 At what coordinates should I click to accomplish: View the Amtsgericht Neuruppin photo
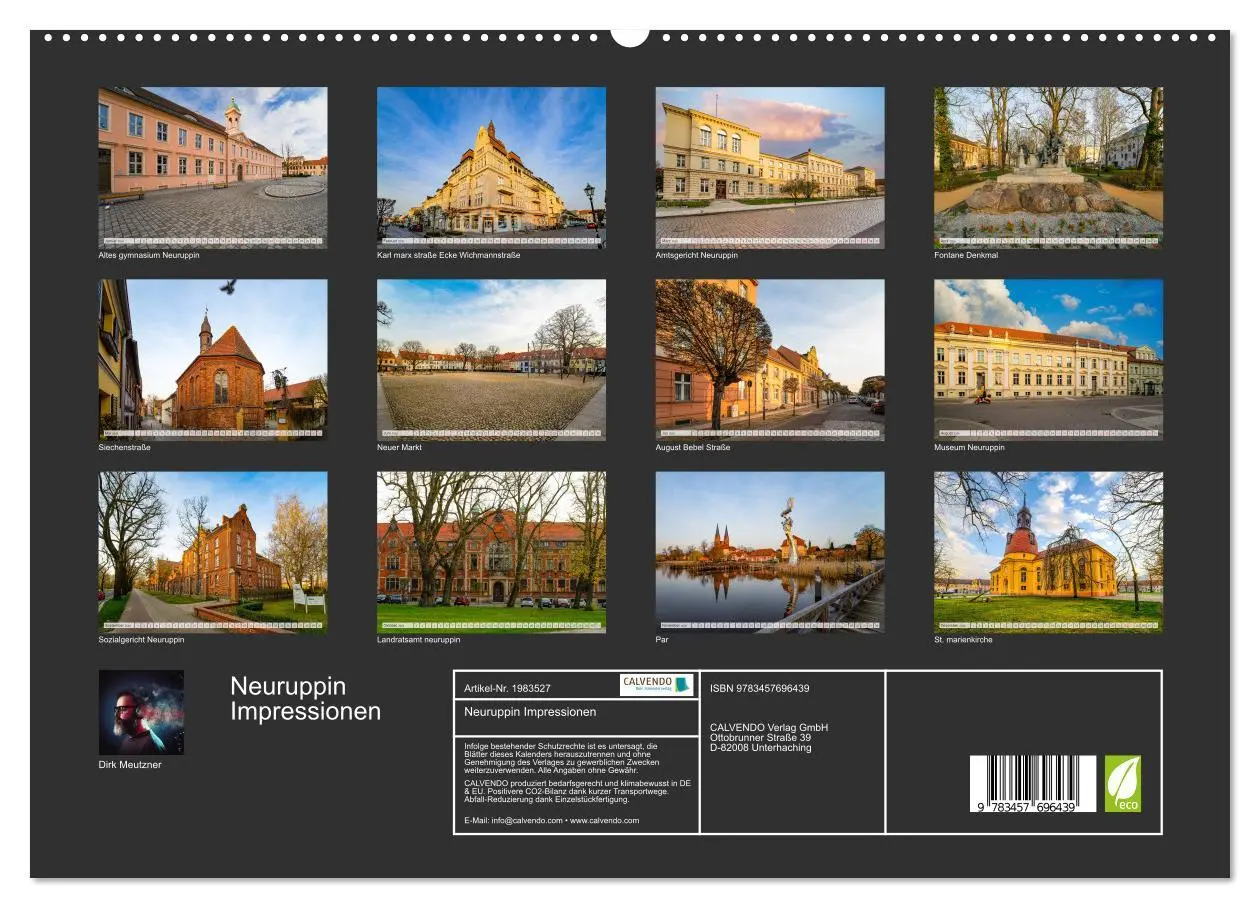point(770,164)
